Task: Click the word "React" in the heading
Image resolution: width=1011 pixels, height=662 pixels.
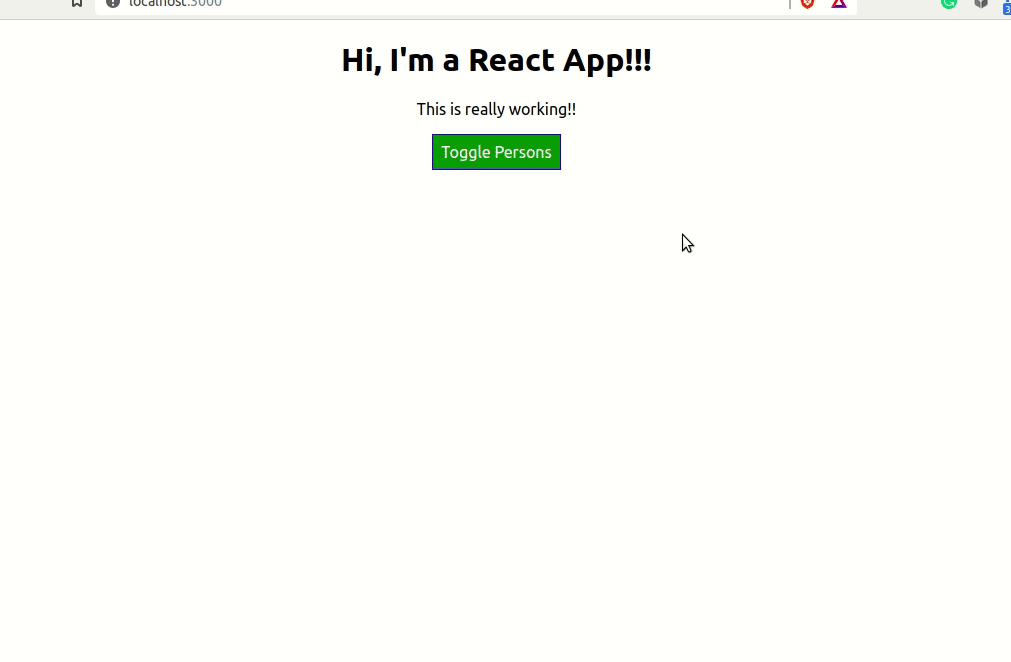Action: [x=511, y=60]
